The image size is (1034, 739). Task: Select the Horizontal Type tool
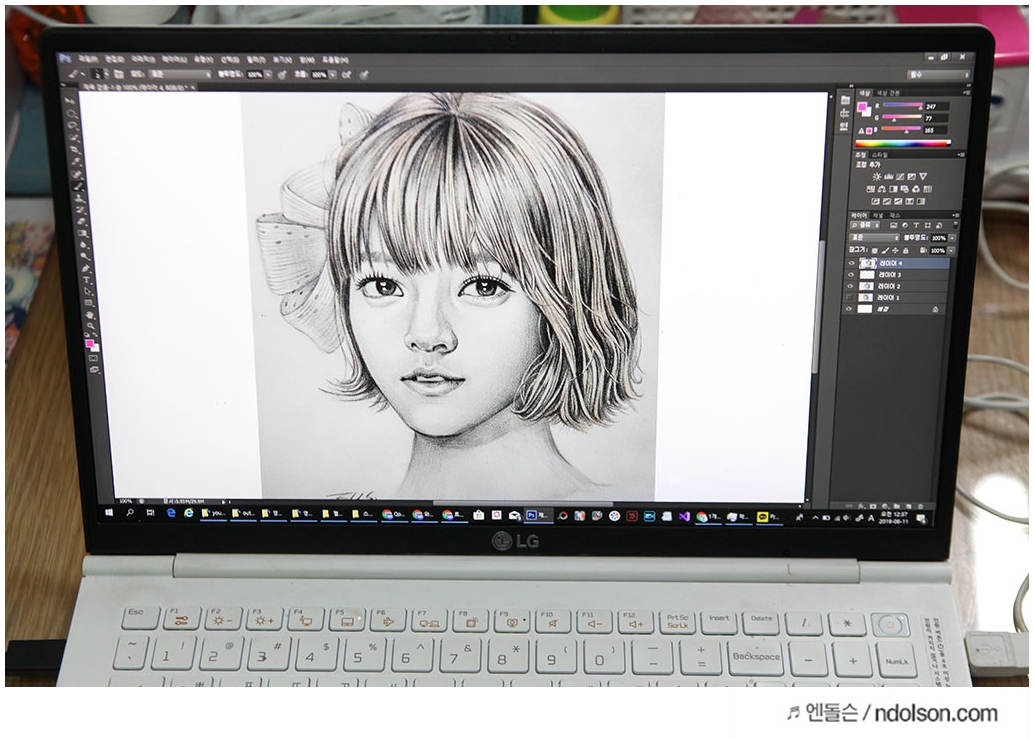pyautogui.click(x=86, y=280)
